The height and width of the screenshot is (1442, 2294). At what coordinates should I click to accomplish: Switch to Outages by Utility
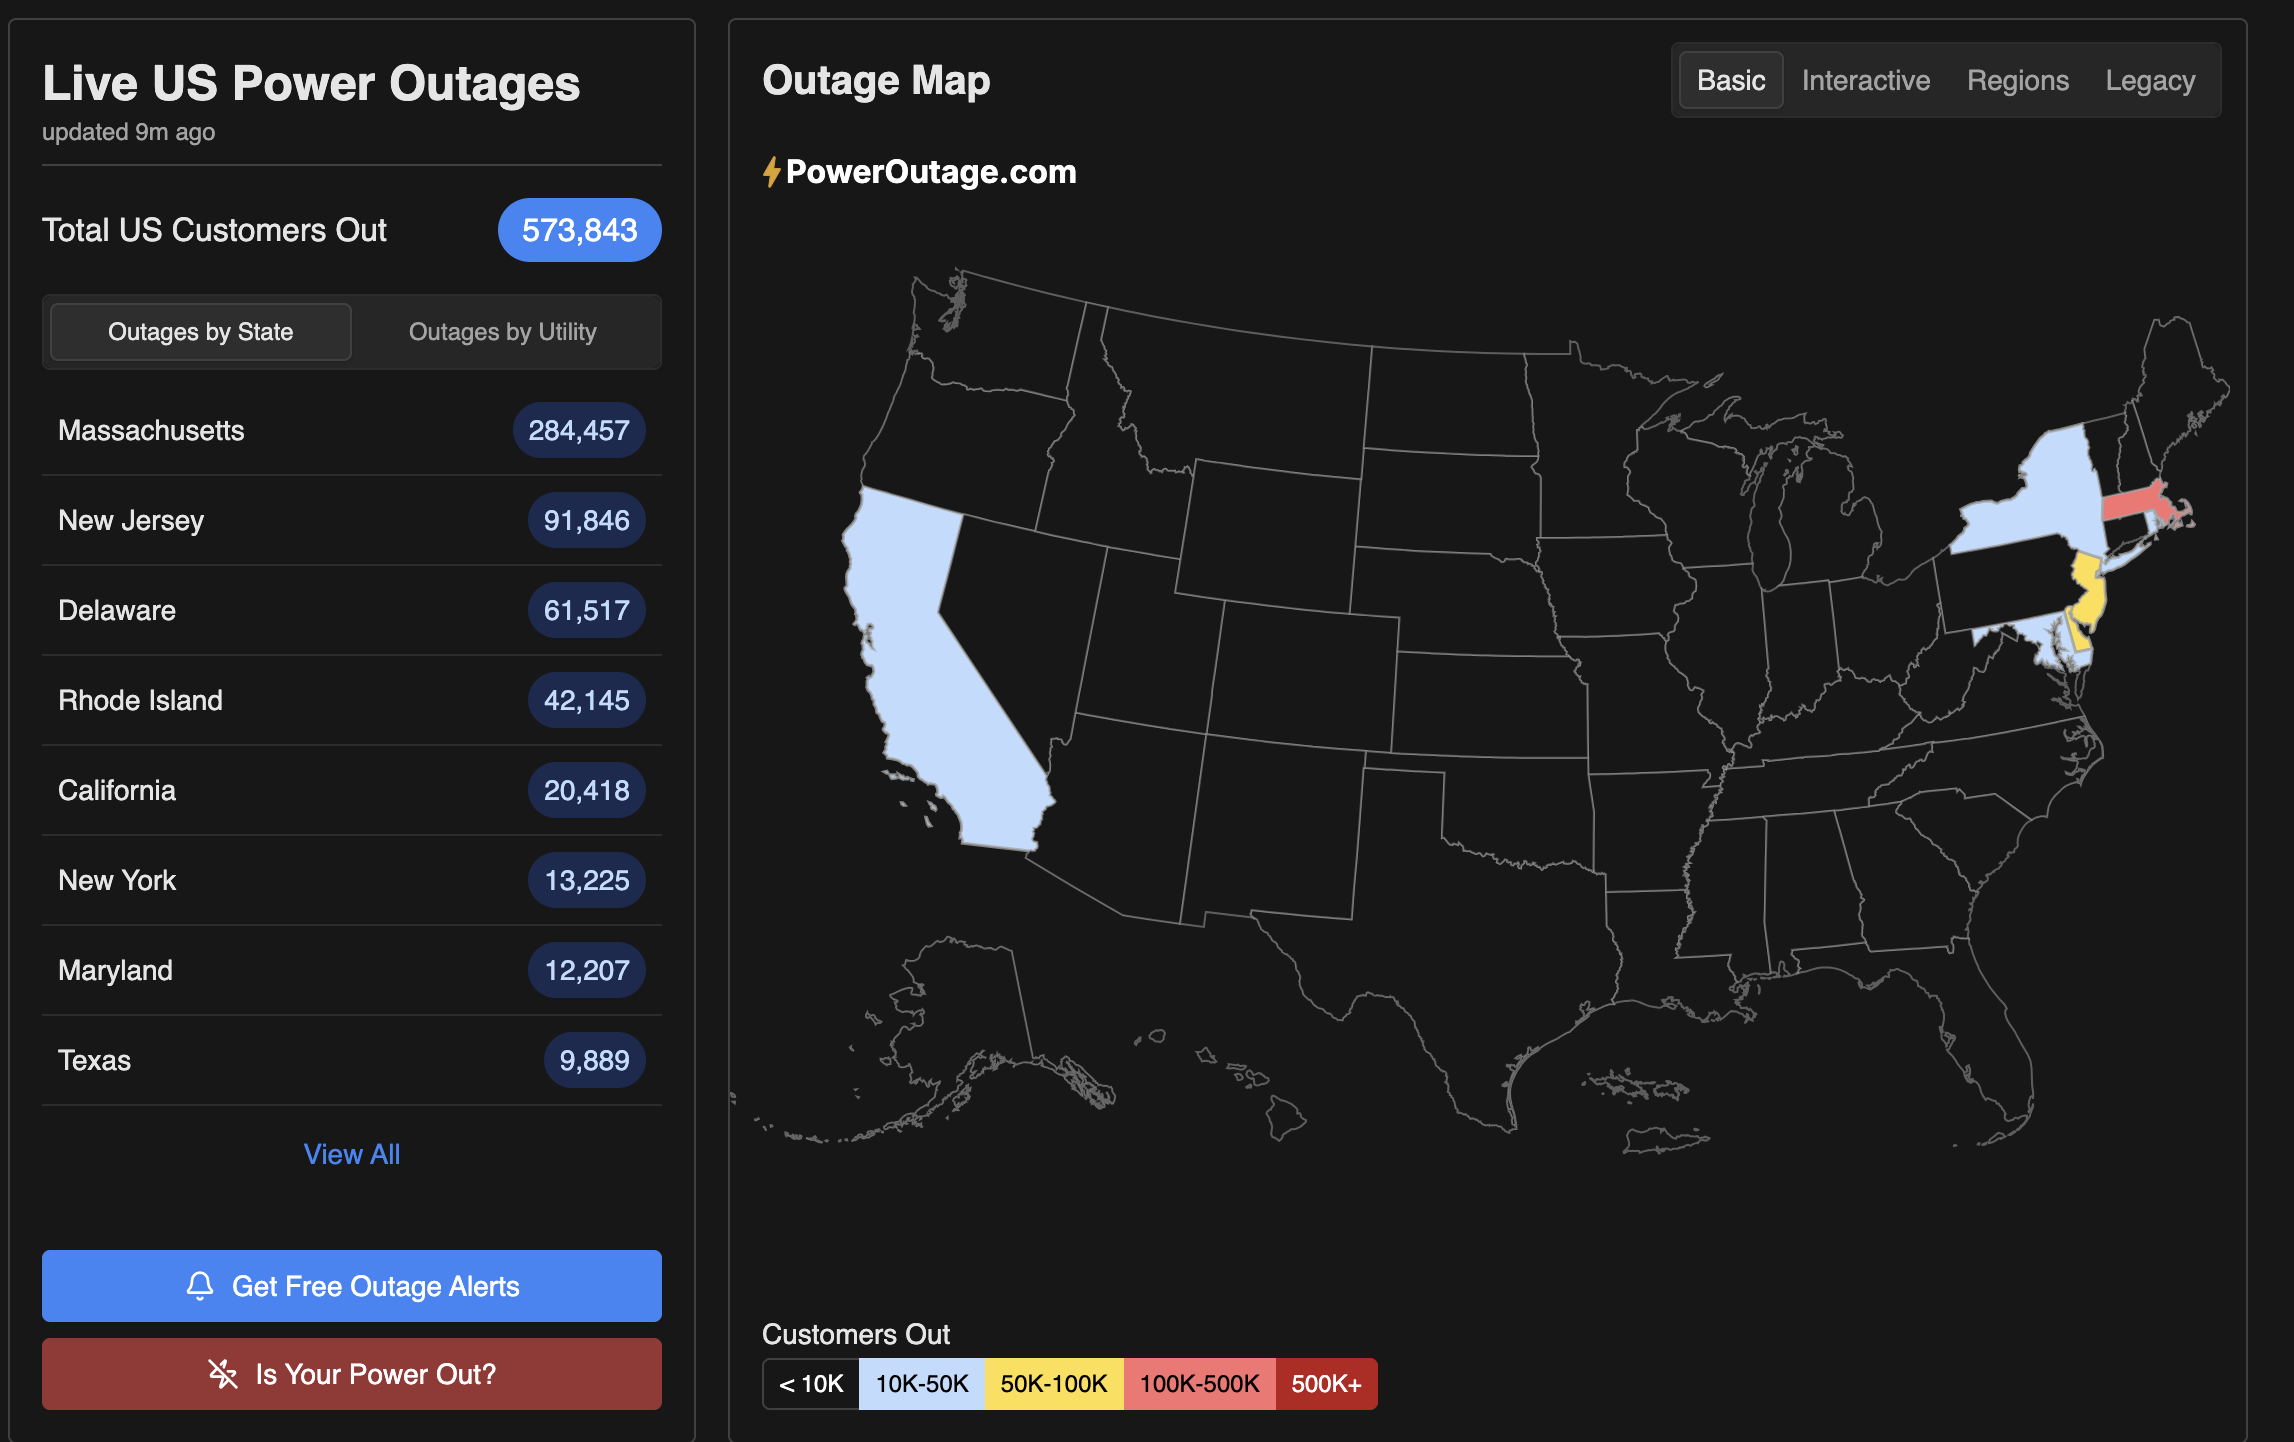[503, 331]
